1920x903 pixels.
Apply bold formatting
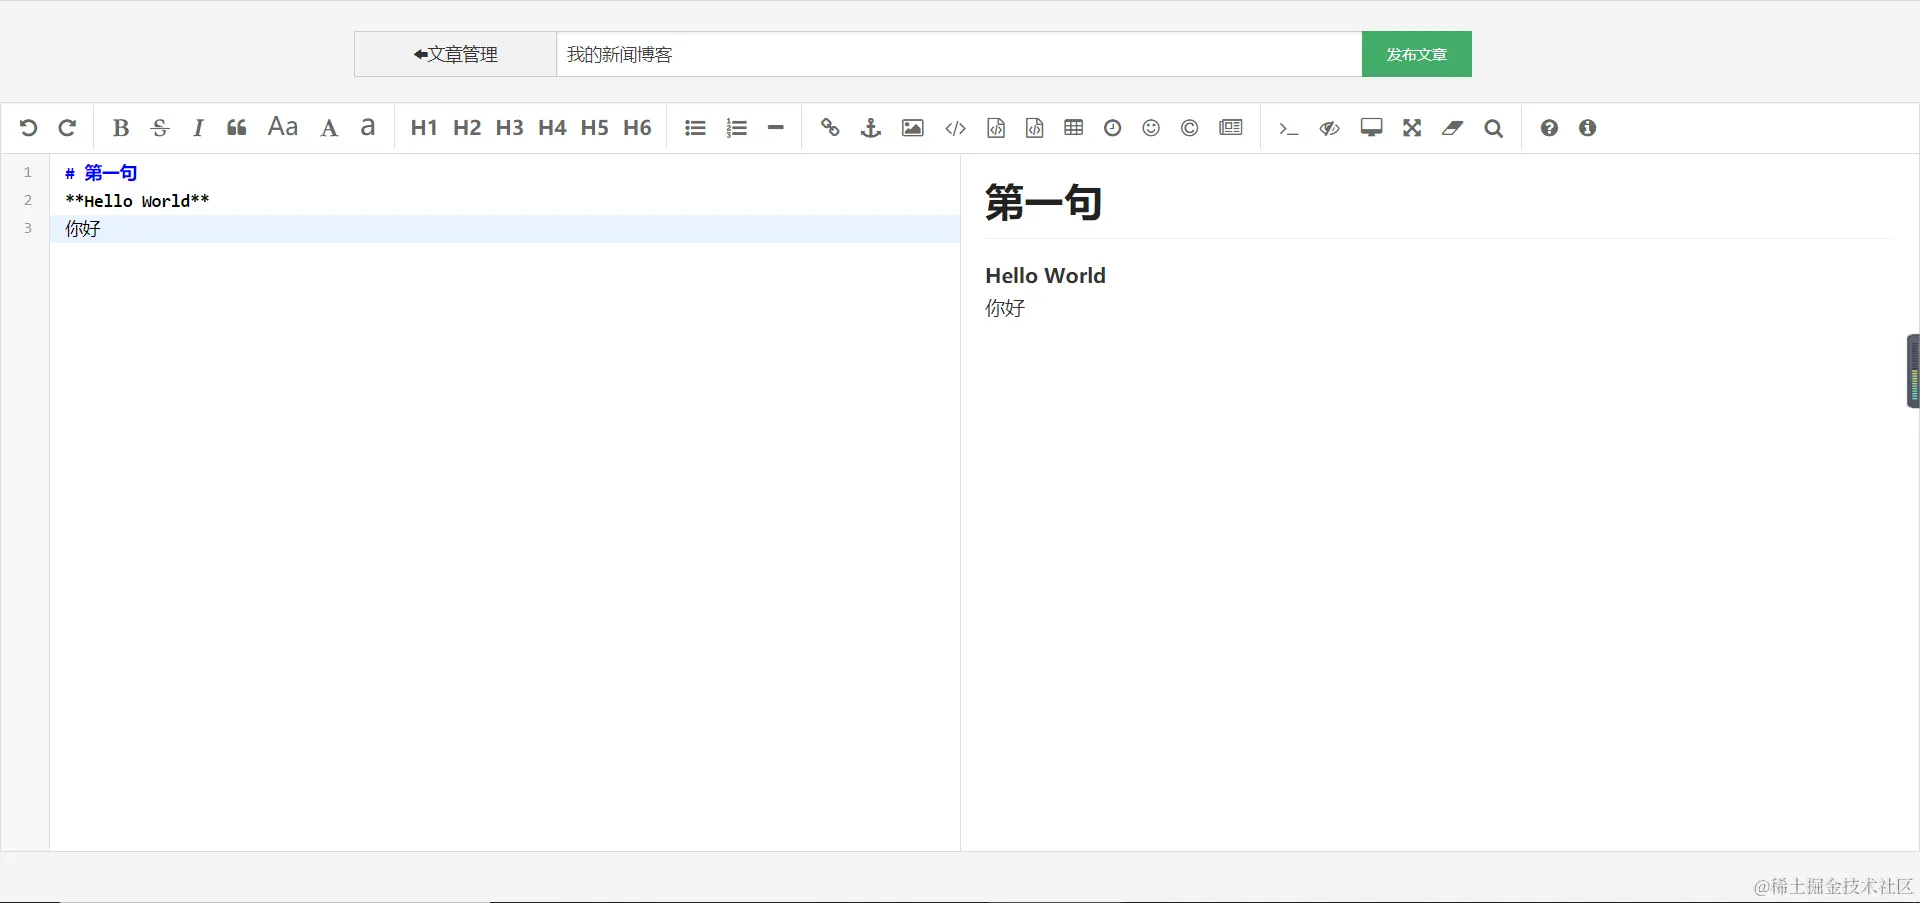(x=121, y=128)
